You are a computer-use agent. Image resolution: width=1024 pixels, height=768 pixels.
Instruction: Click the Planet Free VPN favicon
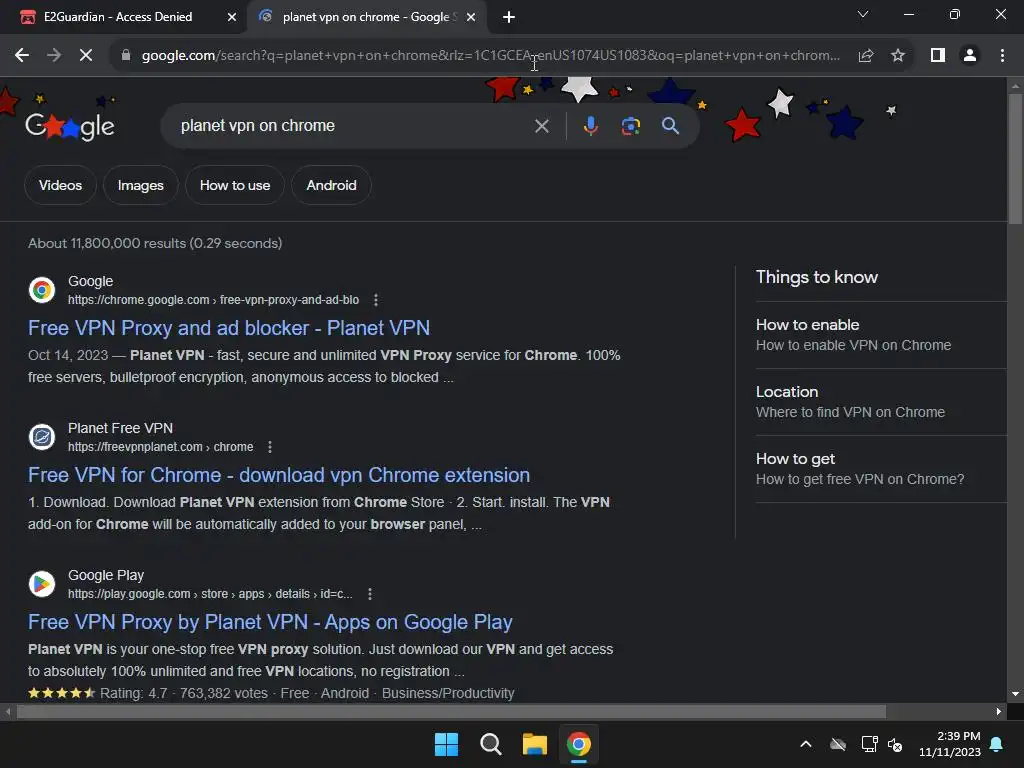(x=42, y=436)
